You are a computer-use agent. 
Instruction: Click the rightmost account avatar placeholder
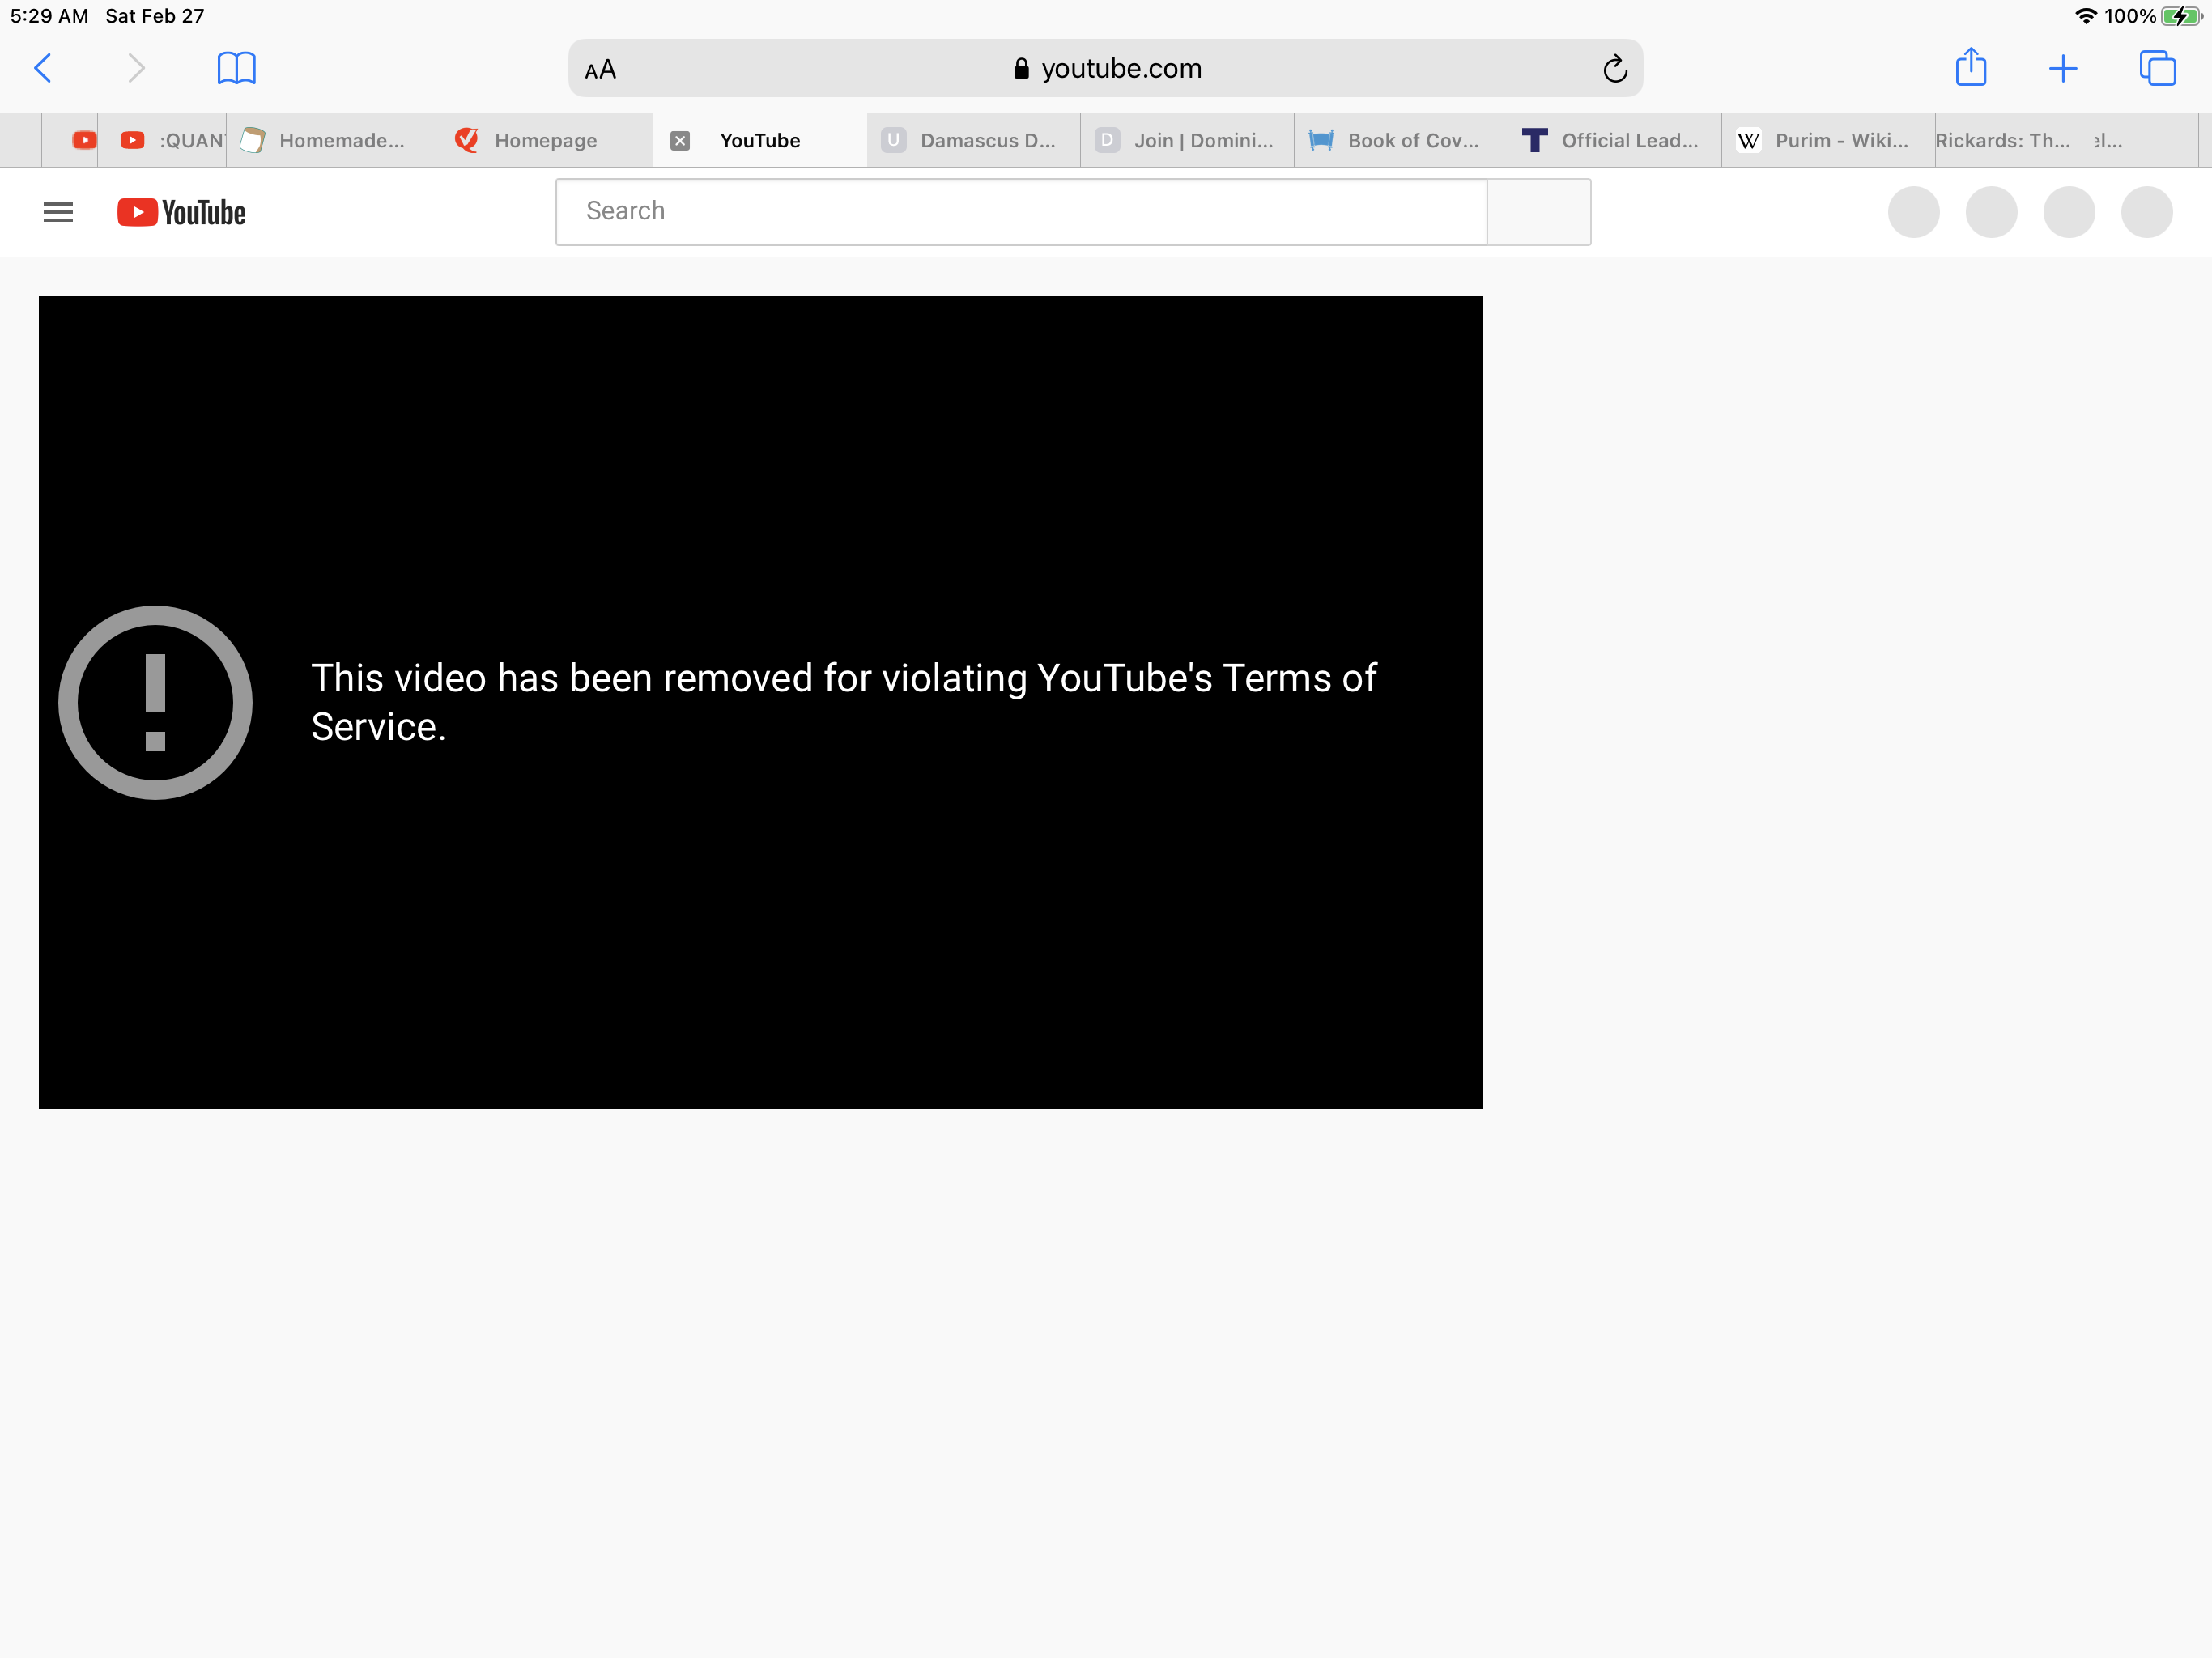pyautogui.click(x=2146, y=212)
